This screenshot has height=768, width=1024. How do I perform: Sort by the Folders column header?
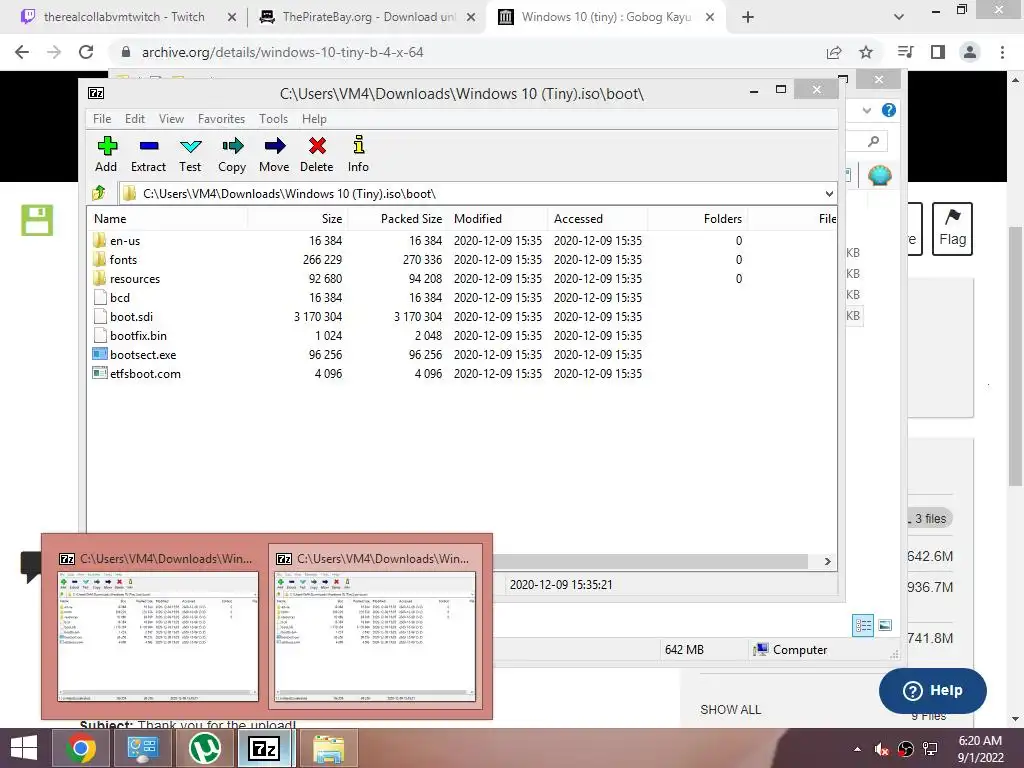tap(697, 219)
